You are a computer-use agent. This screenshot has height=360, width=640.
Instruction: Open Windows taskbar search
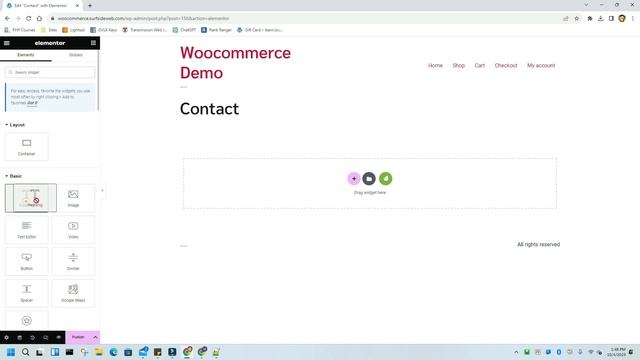pyautogui.click(x=25, y=352)
